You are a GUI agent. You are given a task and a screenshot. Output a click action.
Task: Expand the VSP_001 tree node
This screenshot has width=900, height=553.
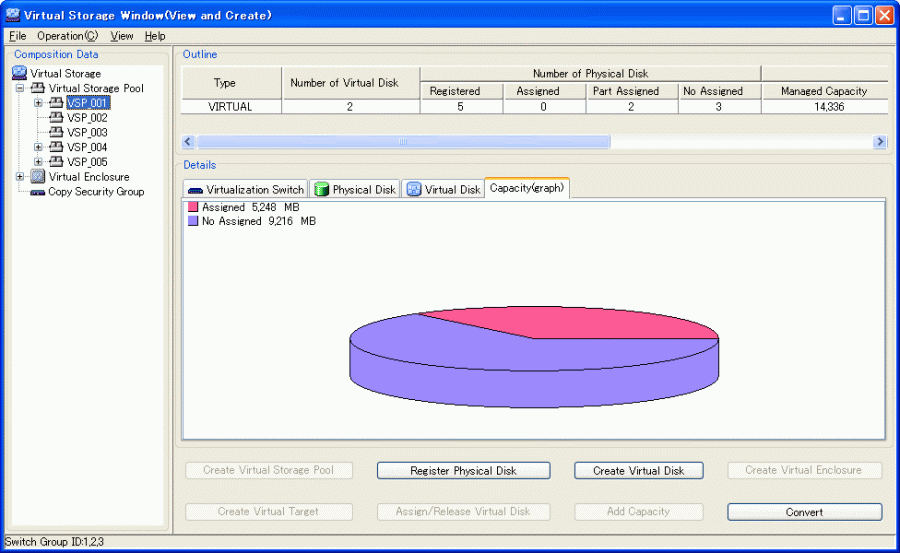coord(38,102)
